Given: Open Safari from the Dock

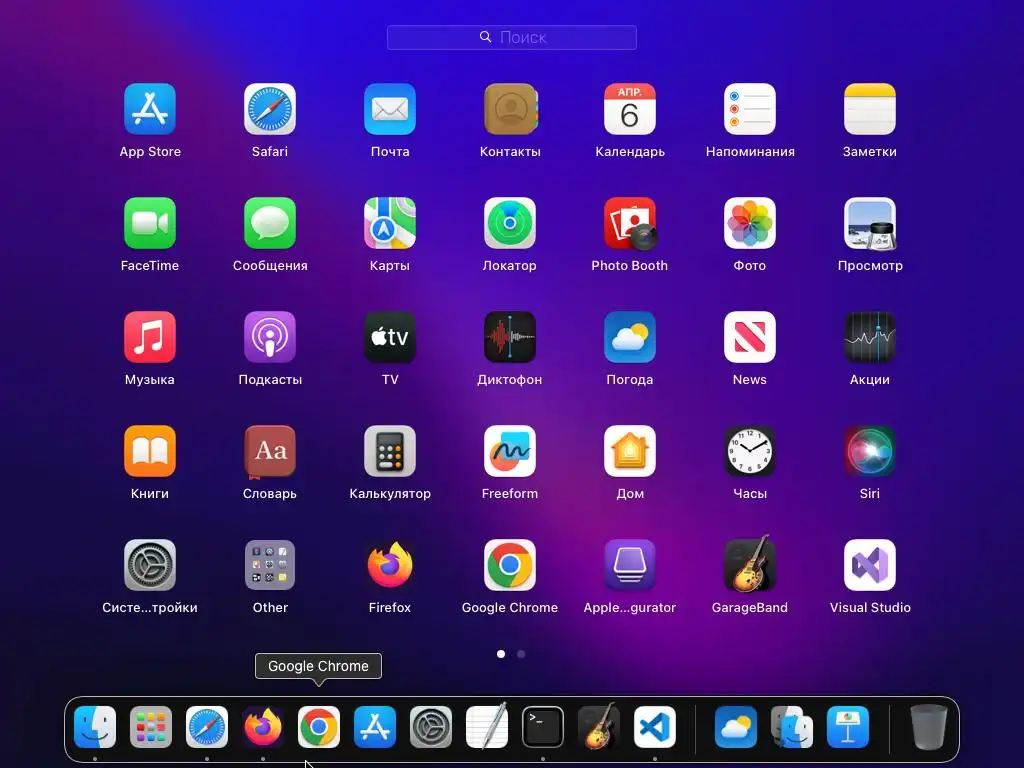Looking at the screenshot, I should [x=207, y=727].
